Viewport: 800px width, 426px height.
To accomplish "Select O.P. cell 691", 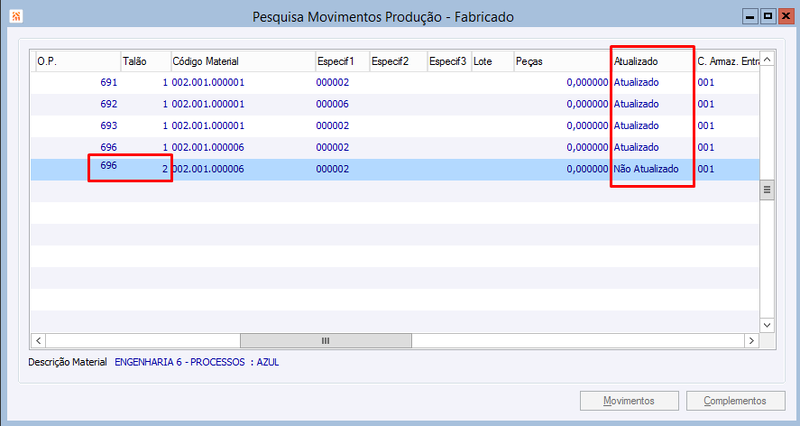I will pyautogui.click(x=109, y=83).
